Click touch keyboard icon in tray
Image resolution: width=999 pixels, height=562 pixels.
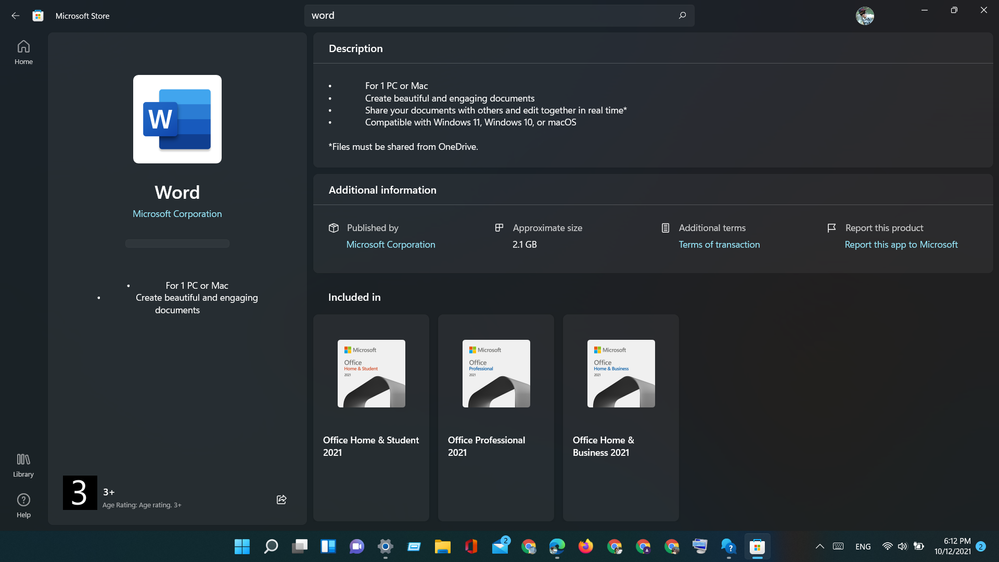pos(838,546)
